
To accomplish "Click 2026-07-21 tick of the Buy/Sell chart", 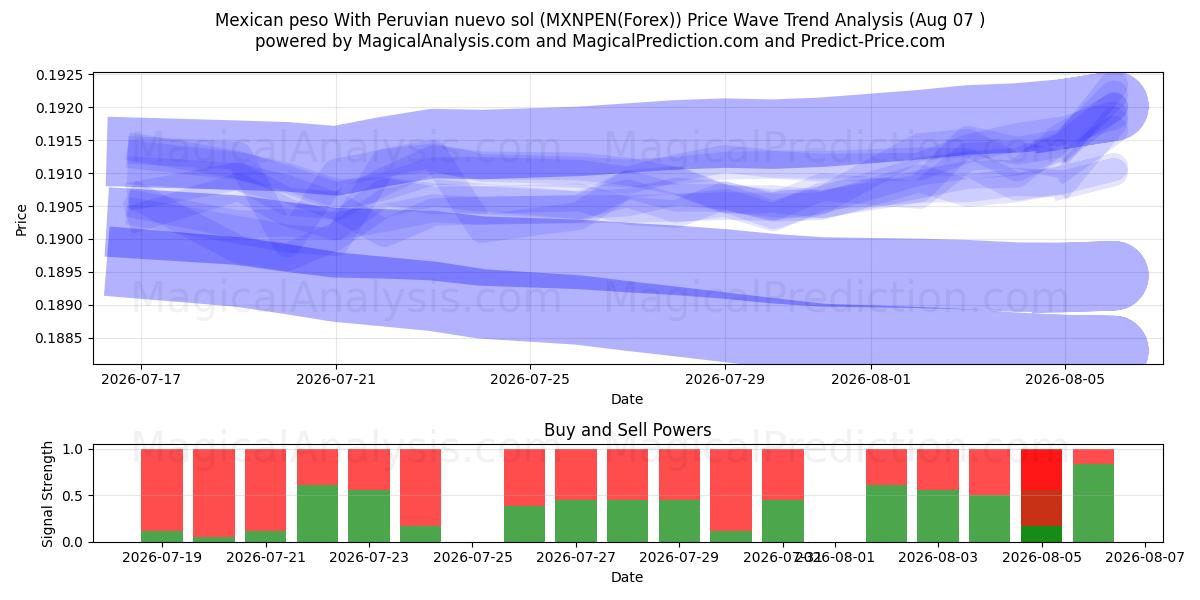I will 265,558.
